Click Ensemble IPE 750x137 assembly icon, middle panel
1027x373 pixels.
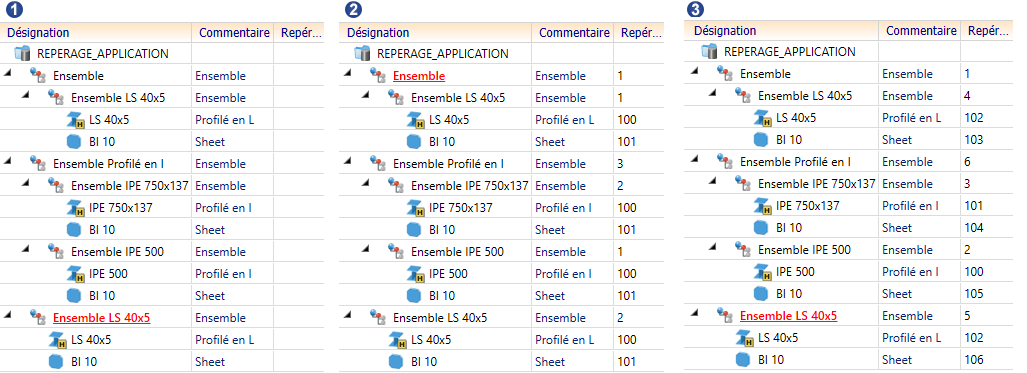coord(396,186)
